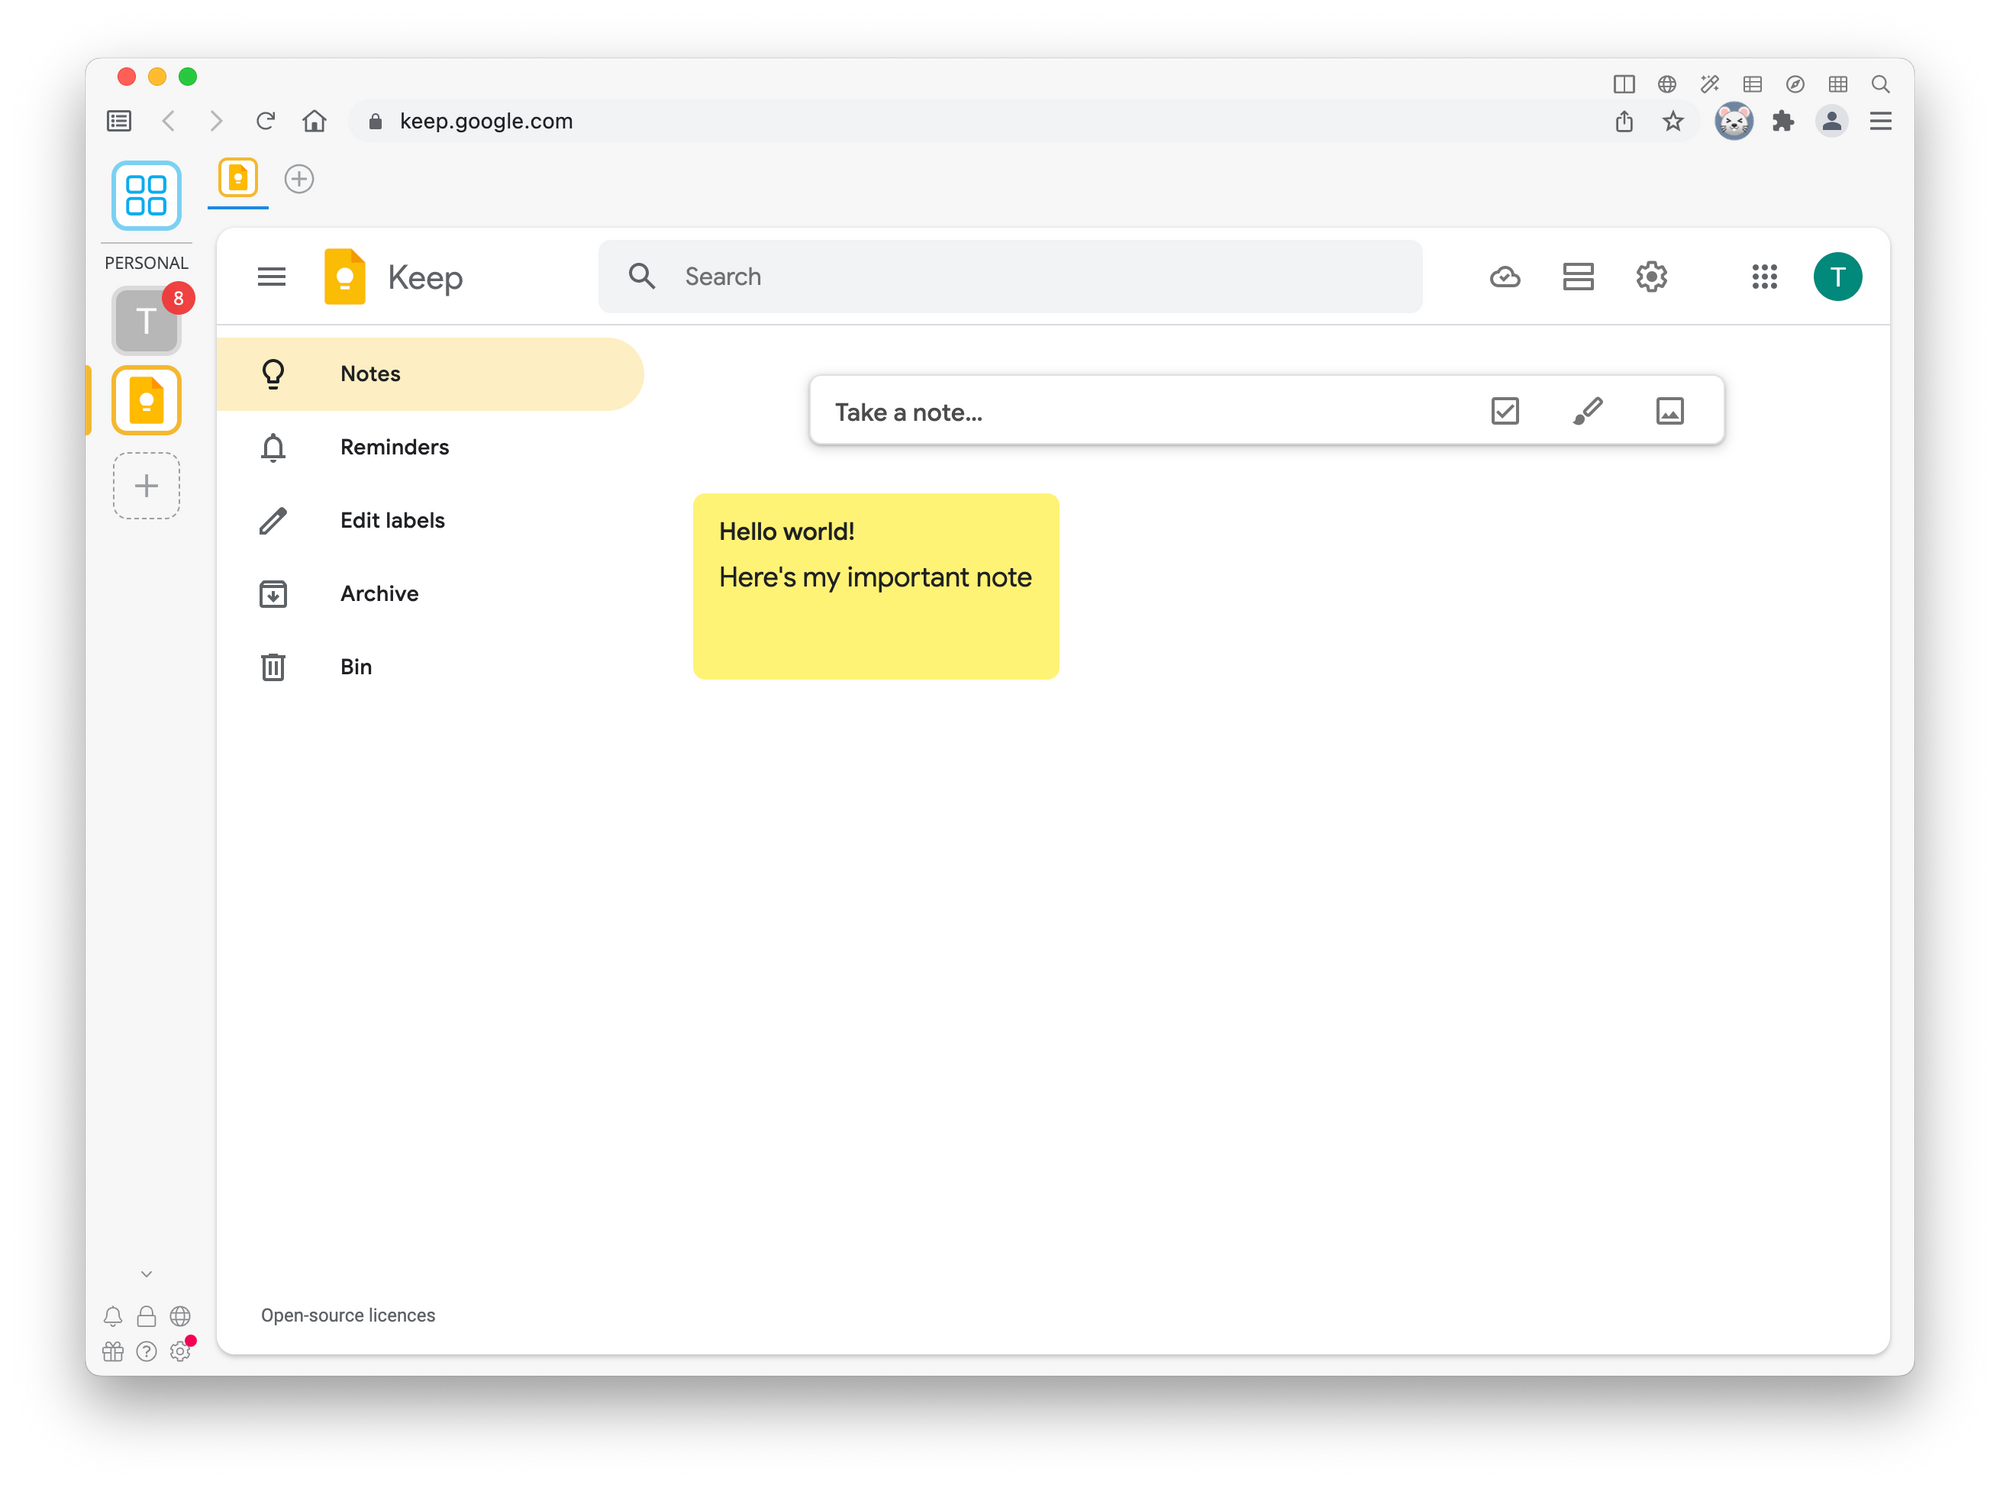Click the Edit labels sidebar option

tap(392, 519)
